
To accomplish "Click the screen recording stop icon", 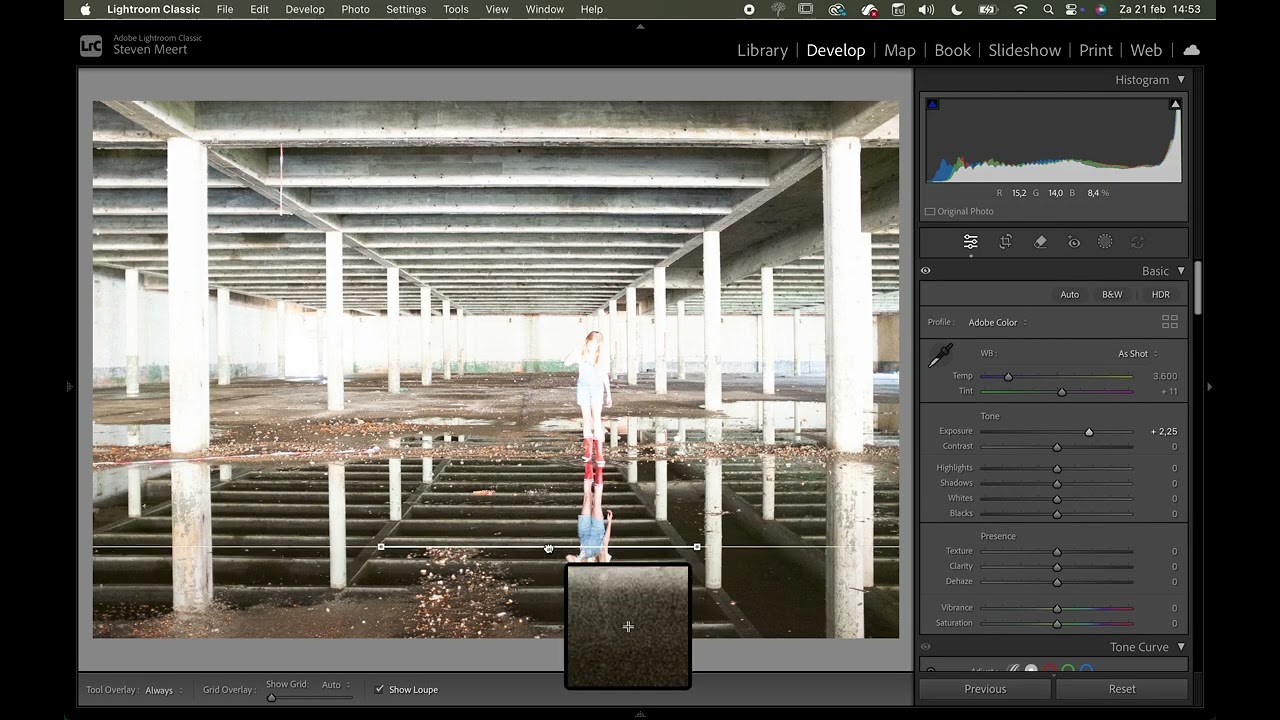I will pyautogui.click(x=749, y=9).
